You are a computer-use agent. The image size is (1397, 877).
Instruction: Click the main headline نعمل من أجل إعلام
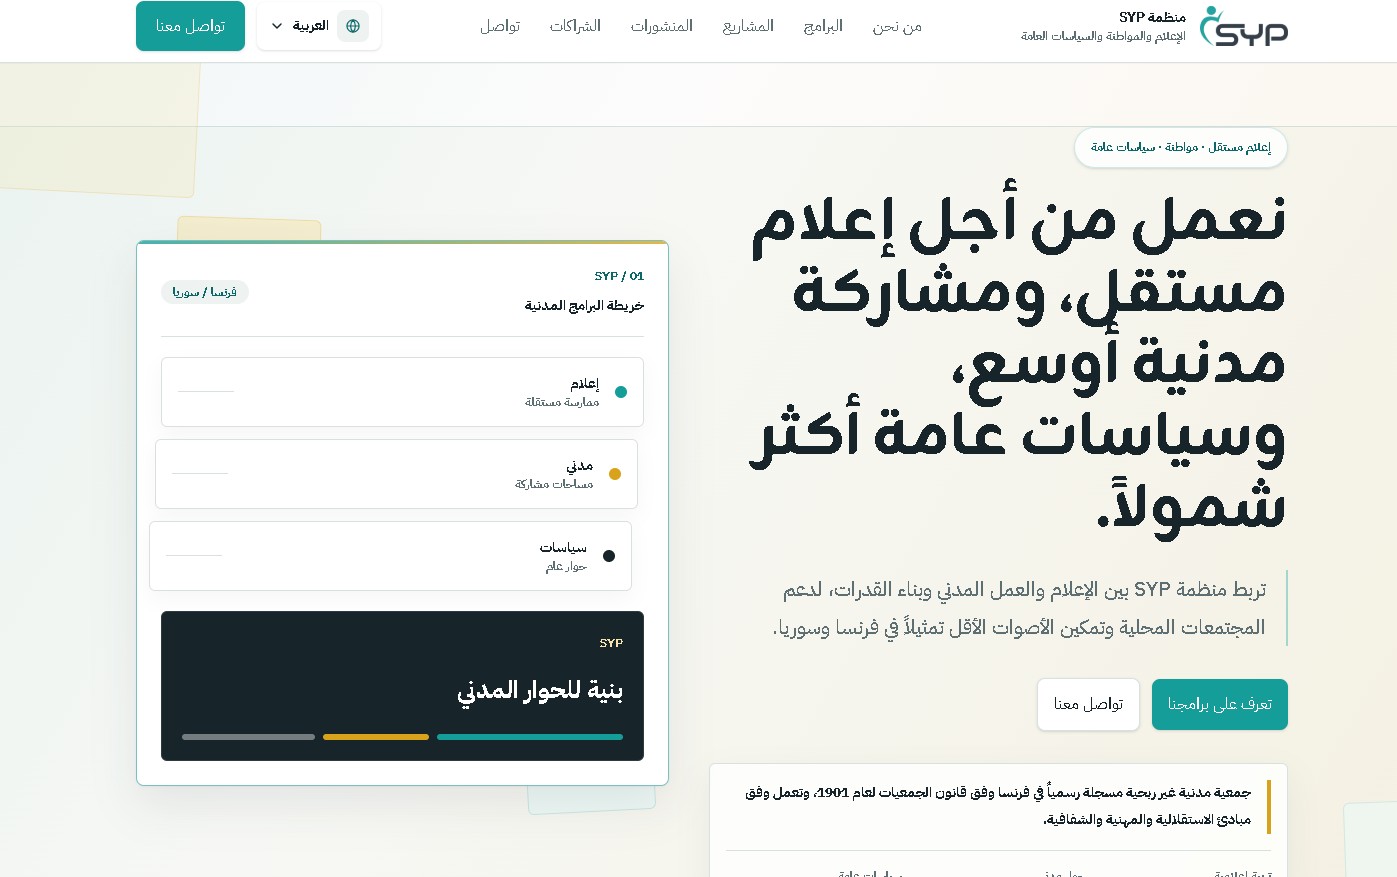point(1018,362)
